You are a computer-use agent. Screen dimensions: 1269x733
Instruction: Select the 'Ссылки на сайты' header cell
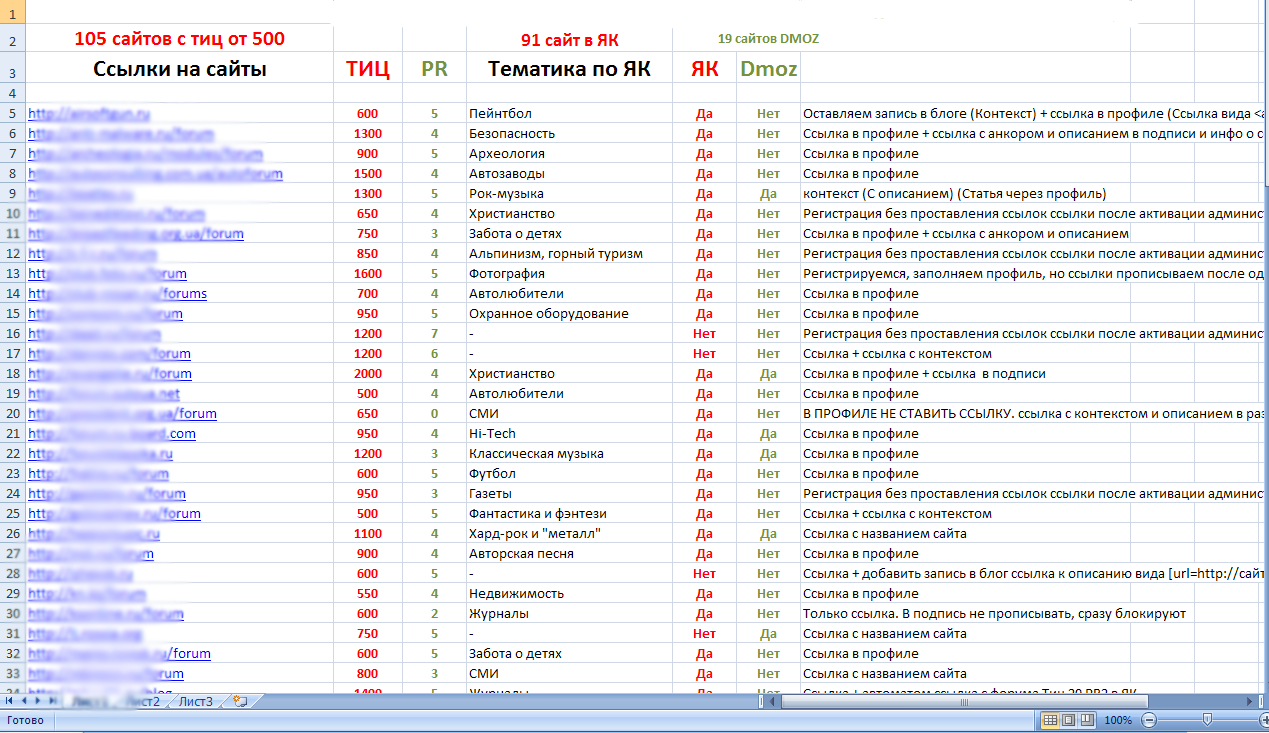(180, 68)
